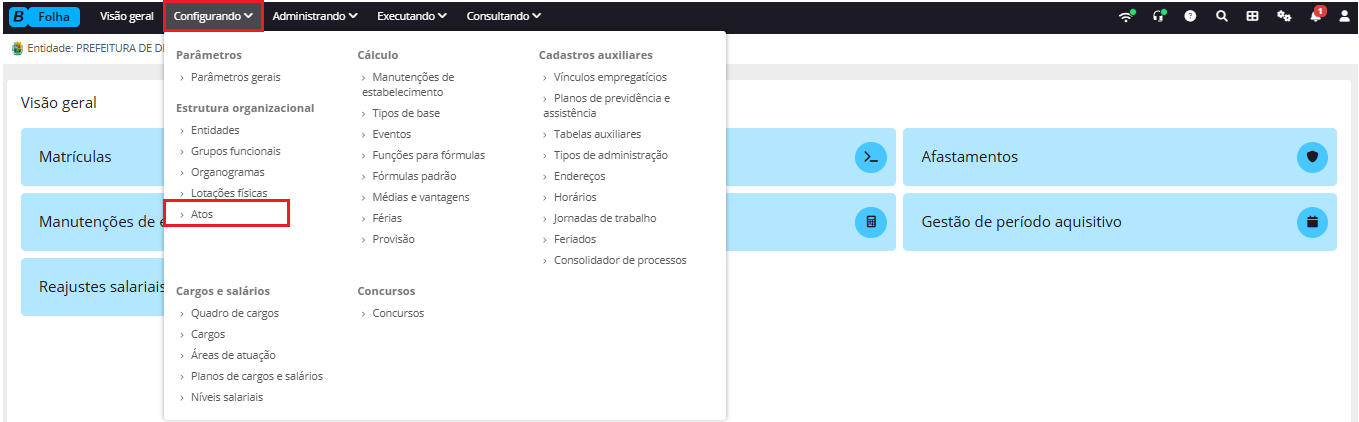The image size is (1359, 422).
Task: Open notifications bell with badge
Action: coord(1316,15)
